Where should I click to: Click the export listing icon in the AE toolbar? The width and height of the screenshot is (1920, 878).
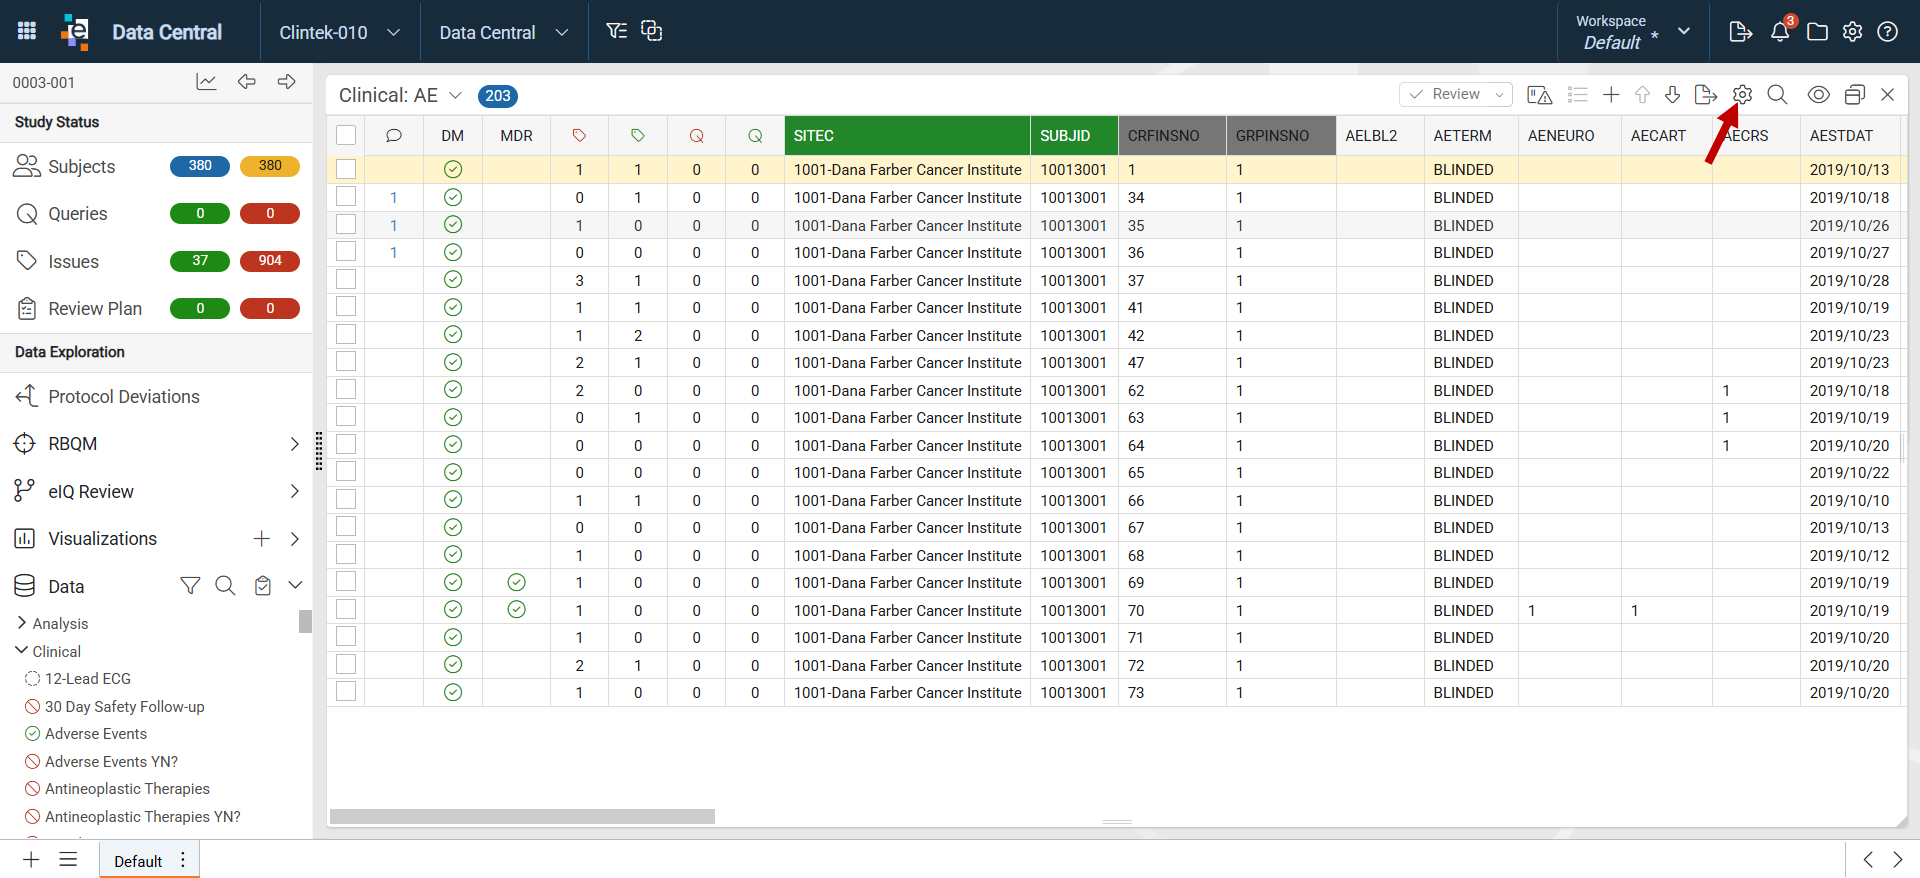coord(1706,95)
